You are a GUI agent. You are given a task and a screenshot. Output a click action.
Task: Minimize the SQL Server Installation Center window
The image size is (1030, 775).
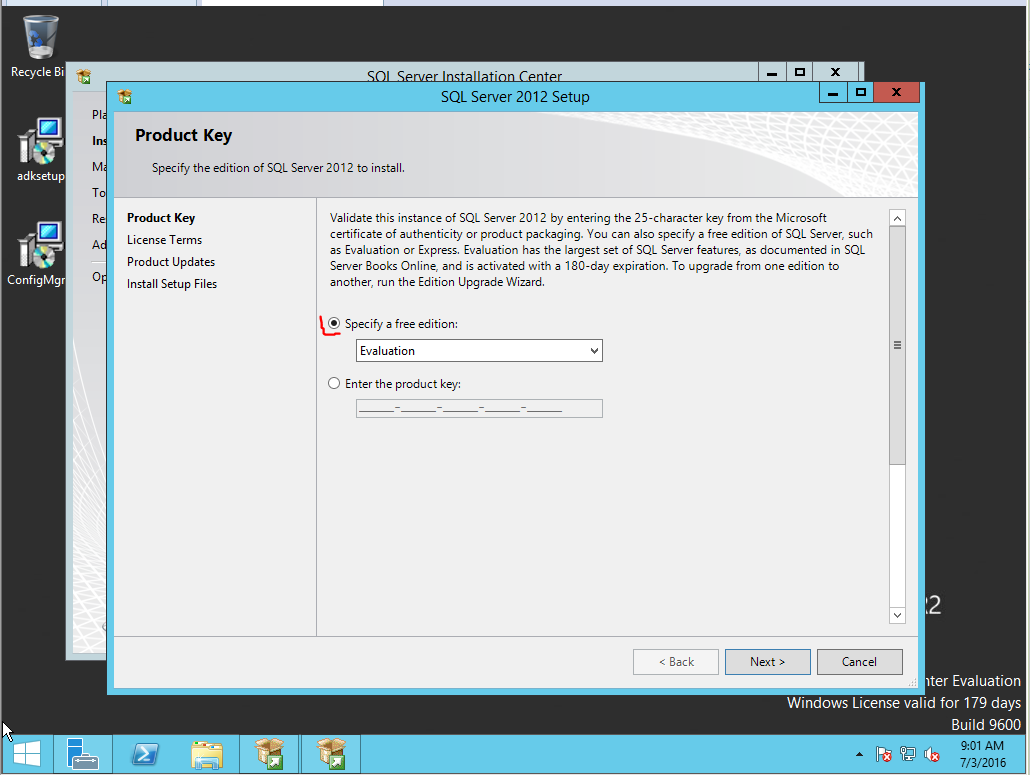click(772, 72)
